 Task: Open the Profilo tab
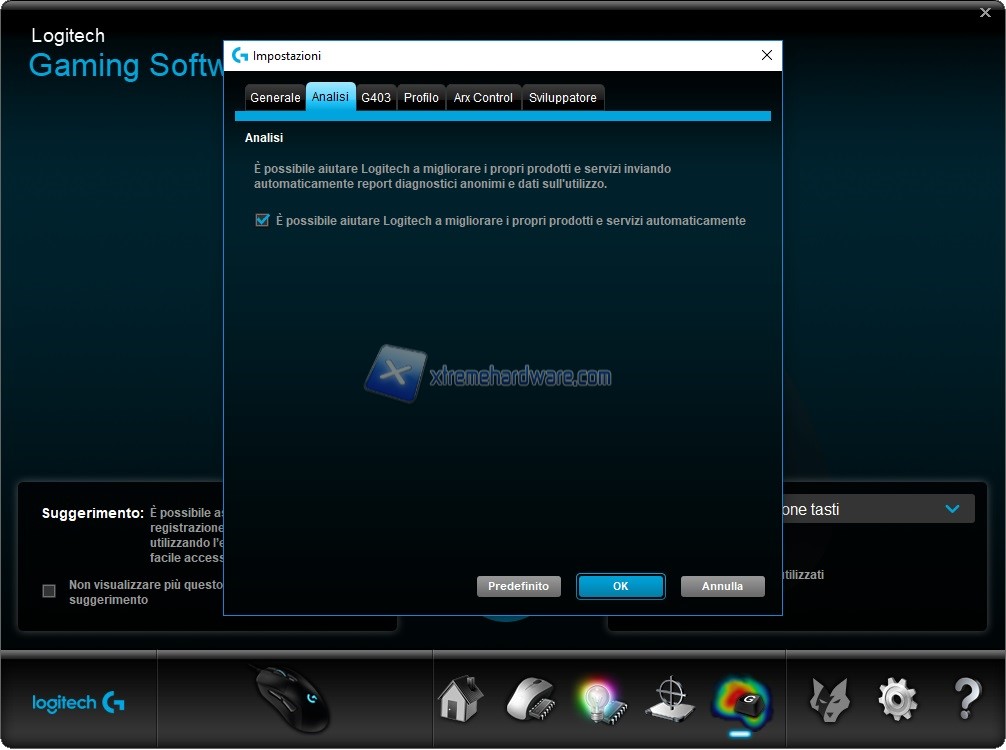click(421, 98)
